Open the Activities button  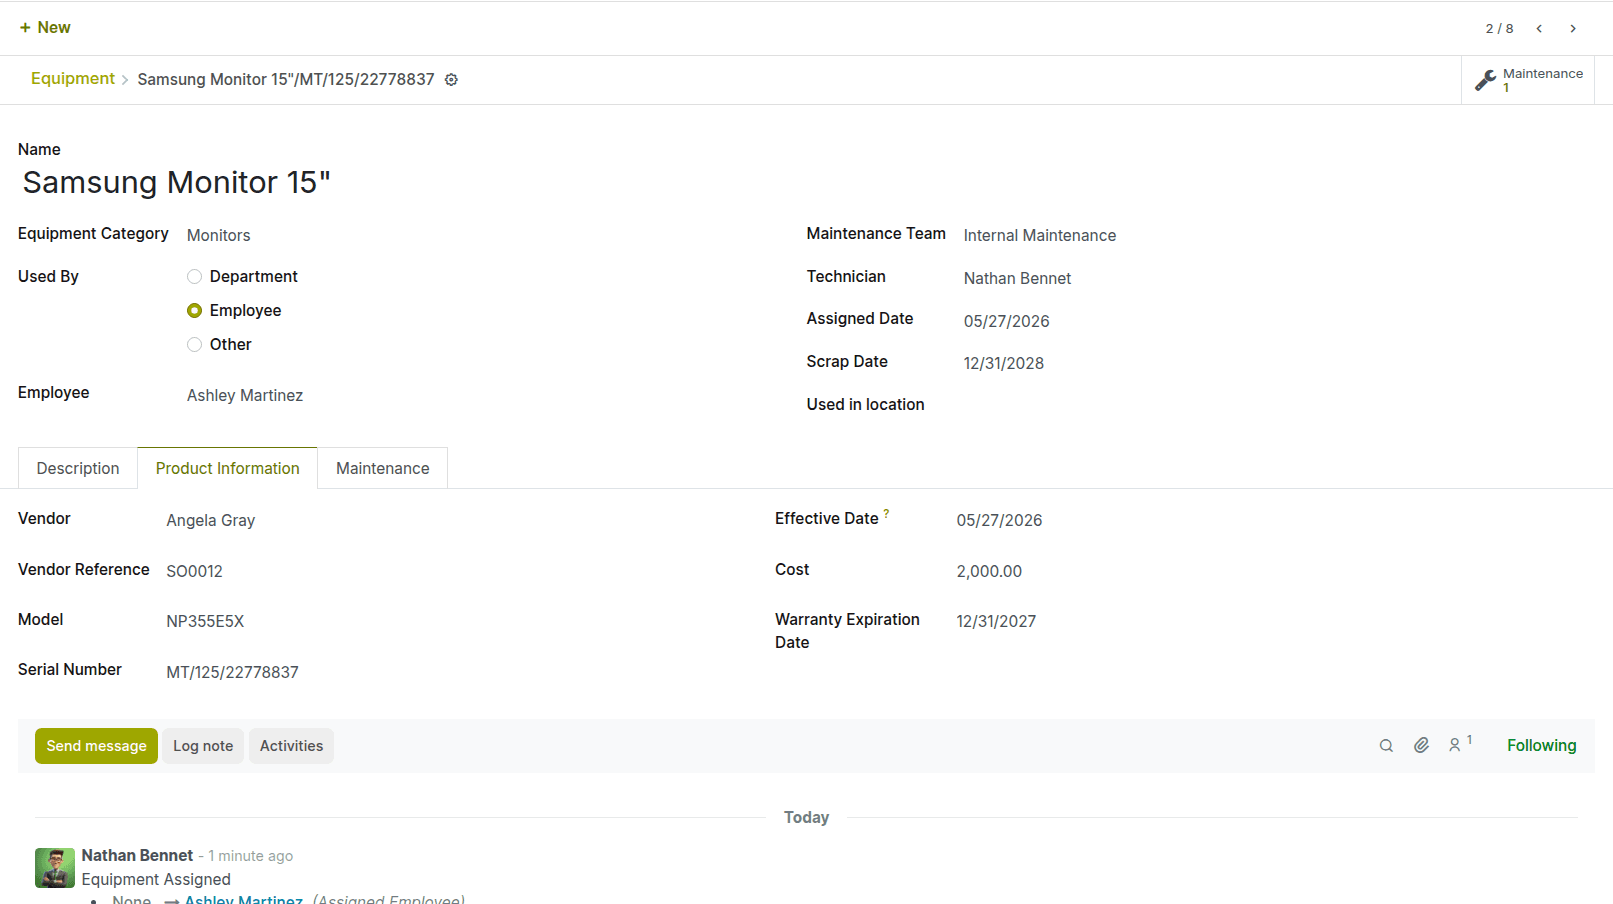[291, 747]
